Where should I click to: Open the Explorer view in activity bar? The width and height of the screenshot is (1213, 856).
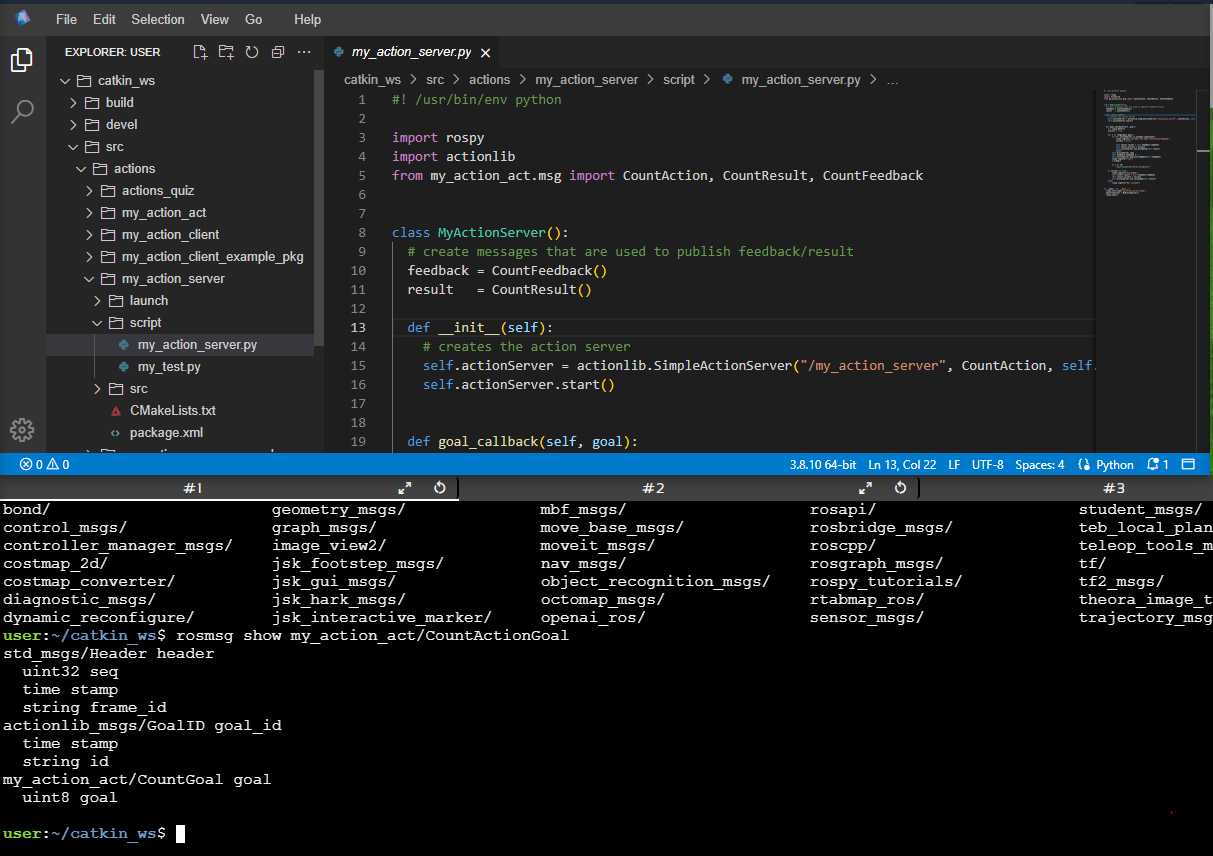pos(22,60)
